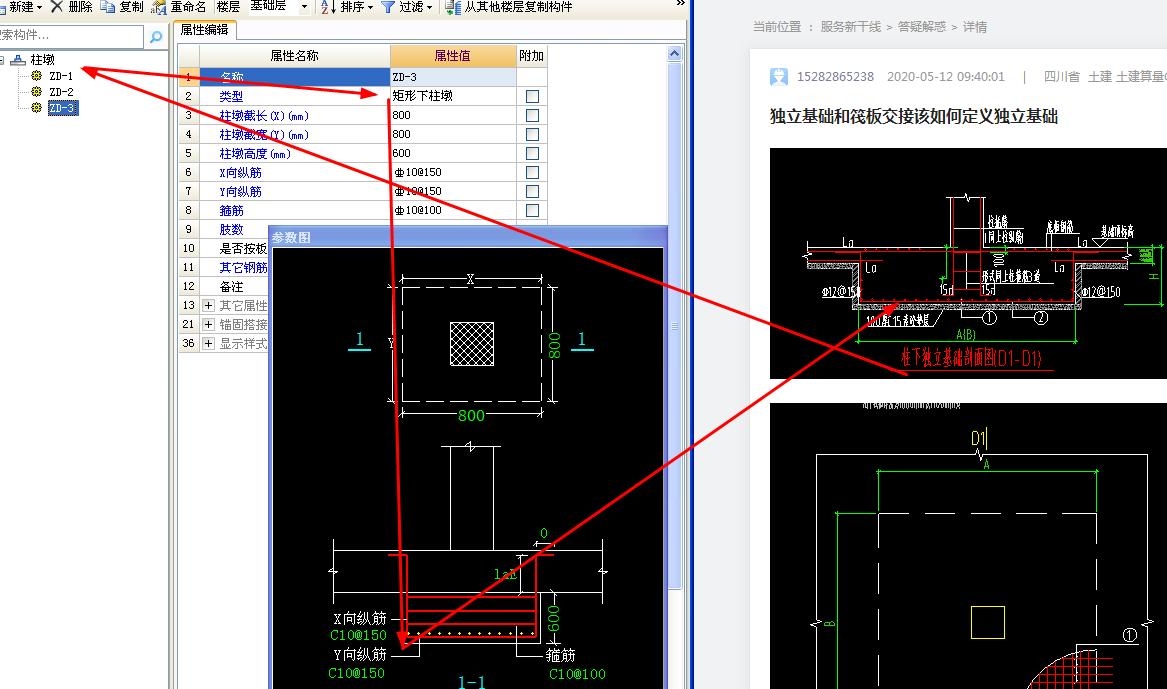
Task: Click the 参数图 window title bar
Action: pos(467,237)
